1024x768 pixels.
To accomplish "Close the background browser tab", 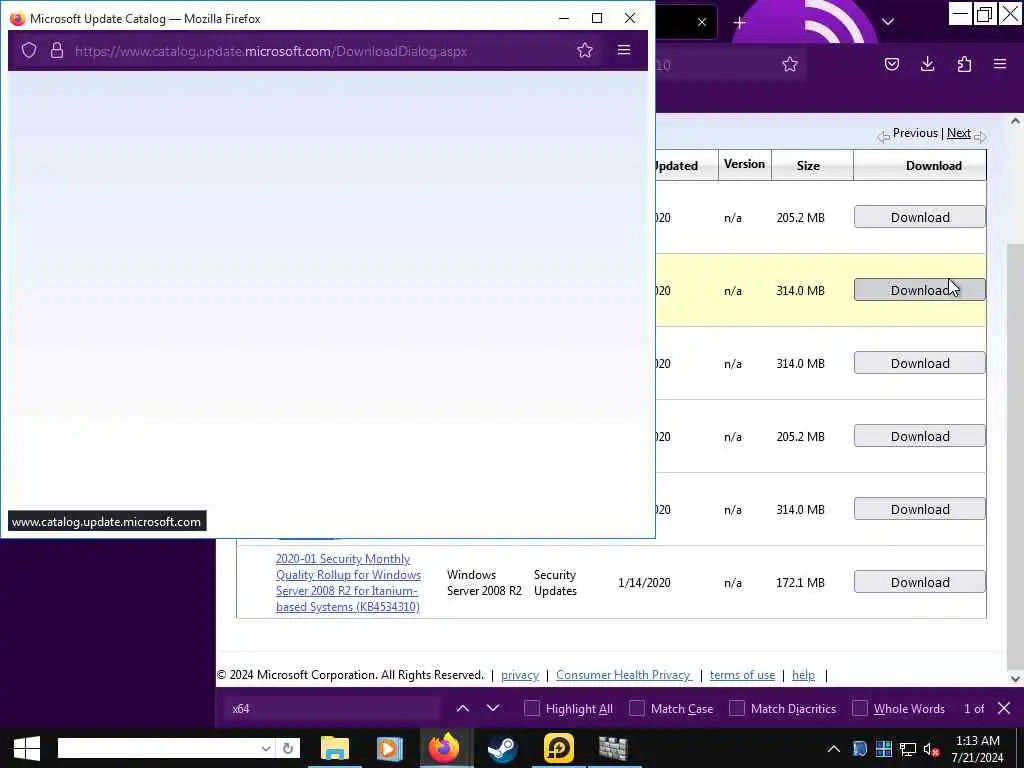I will point(701,22).
